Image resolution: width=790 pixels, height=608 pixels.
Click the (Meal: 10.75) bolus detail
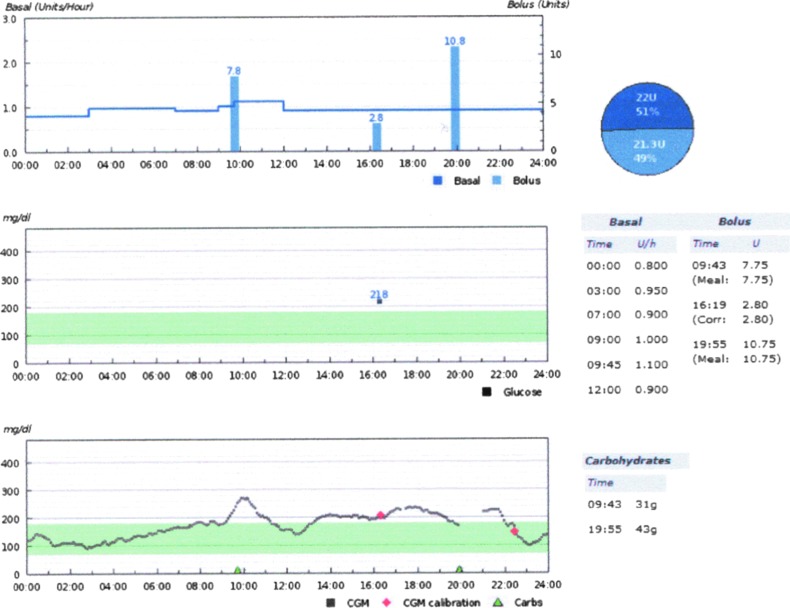737,359
